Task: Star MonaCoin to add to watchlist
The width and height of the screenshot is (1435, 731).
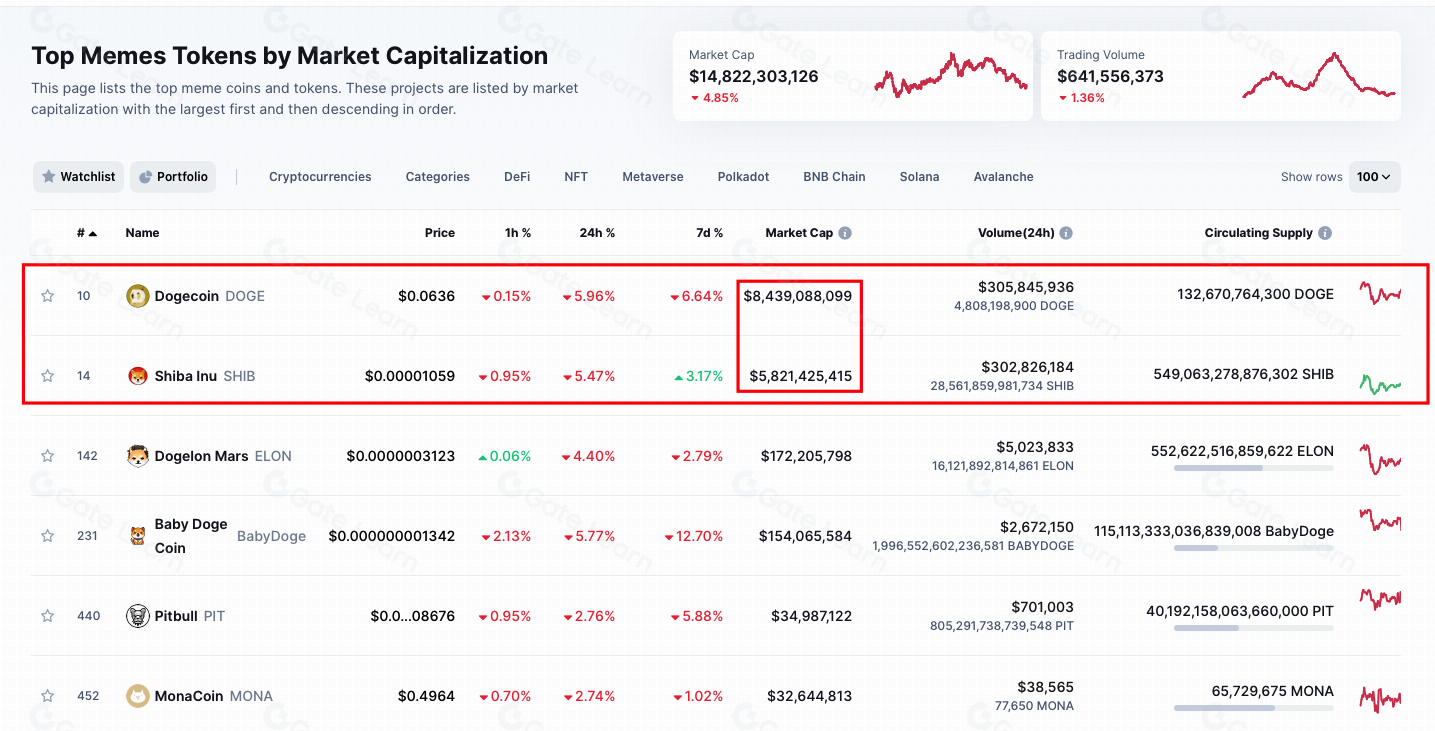Action: [x=47, y=696]
